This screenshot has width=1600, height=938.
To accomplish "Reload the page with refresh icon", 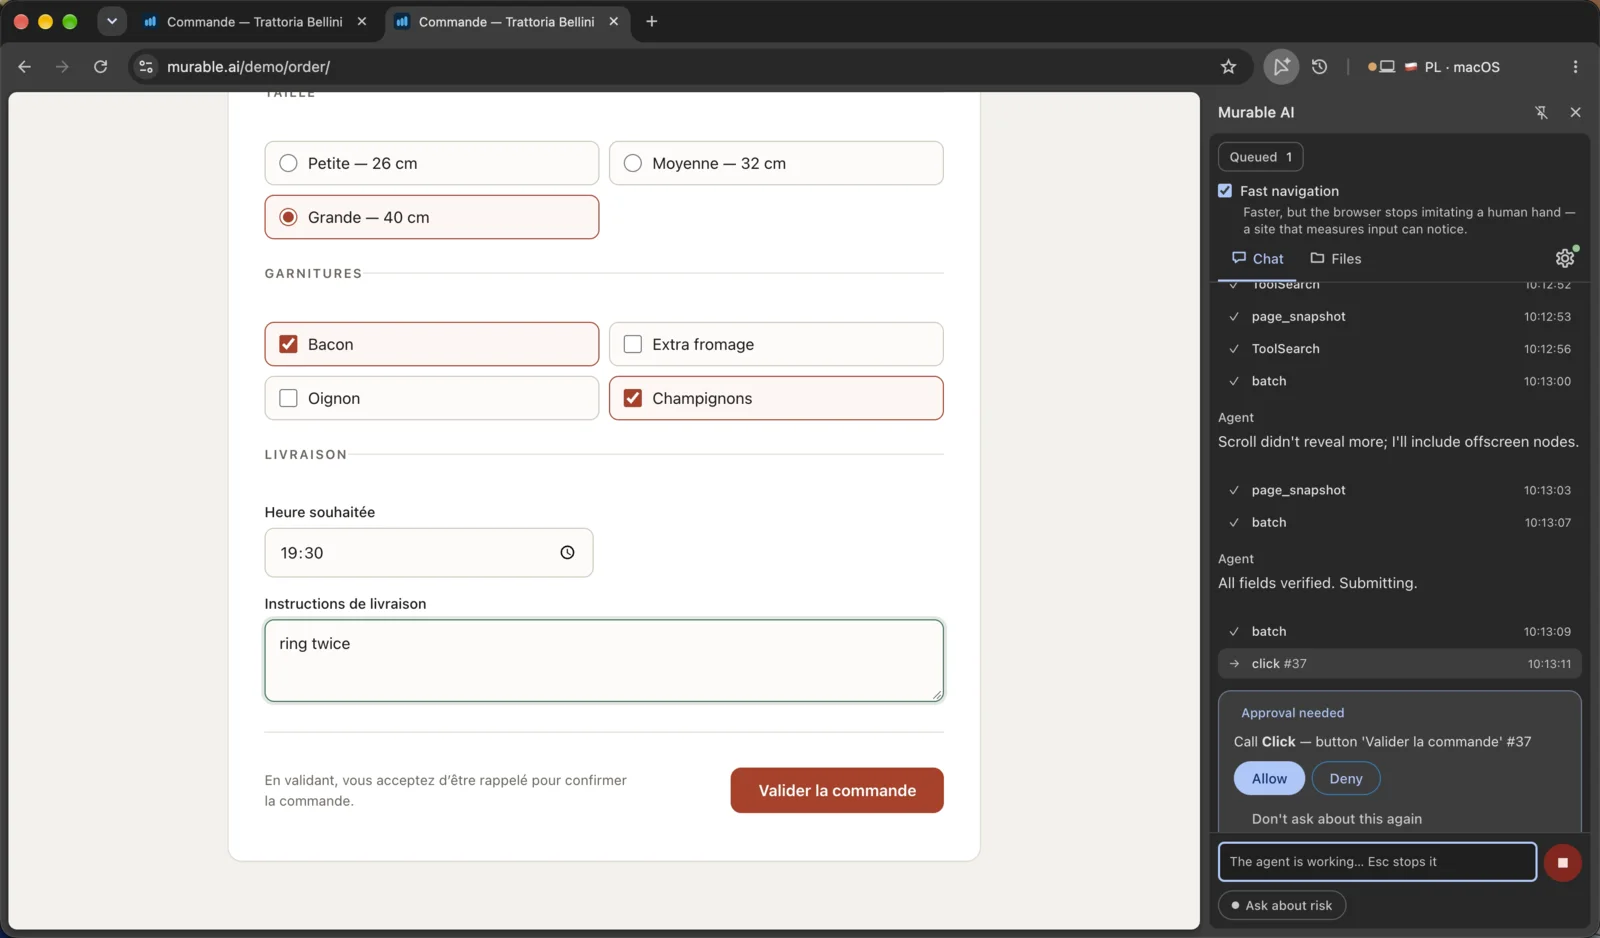I will [100, 67].
